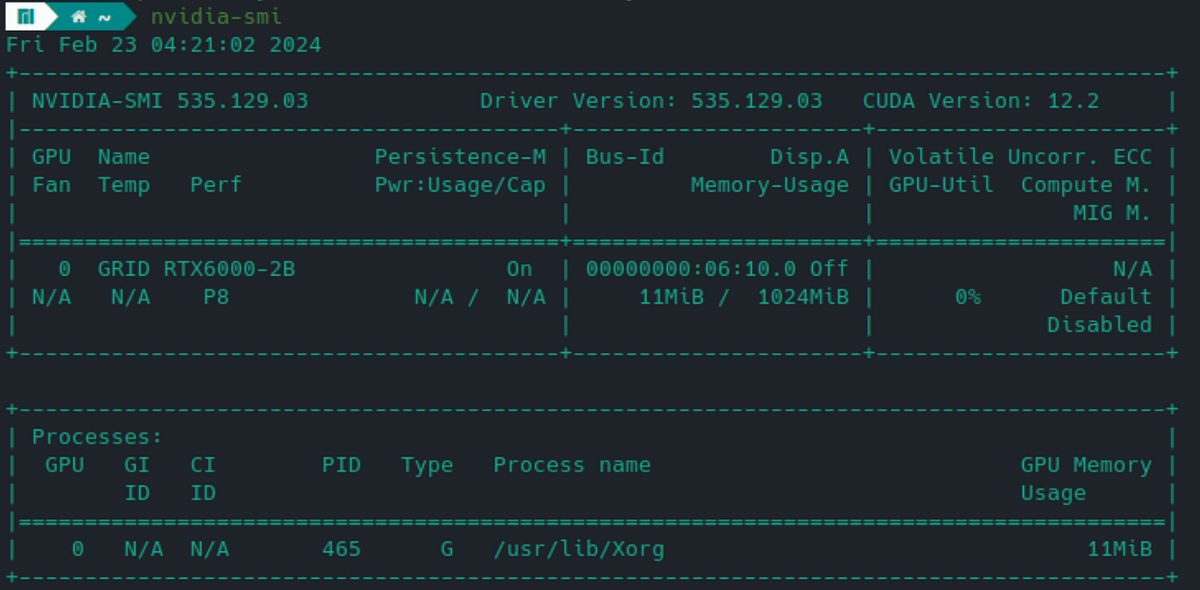Select the Driver Version 535.129.03 text
The width and height of the screenshot is (1200, 590).
650,100
